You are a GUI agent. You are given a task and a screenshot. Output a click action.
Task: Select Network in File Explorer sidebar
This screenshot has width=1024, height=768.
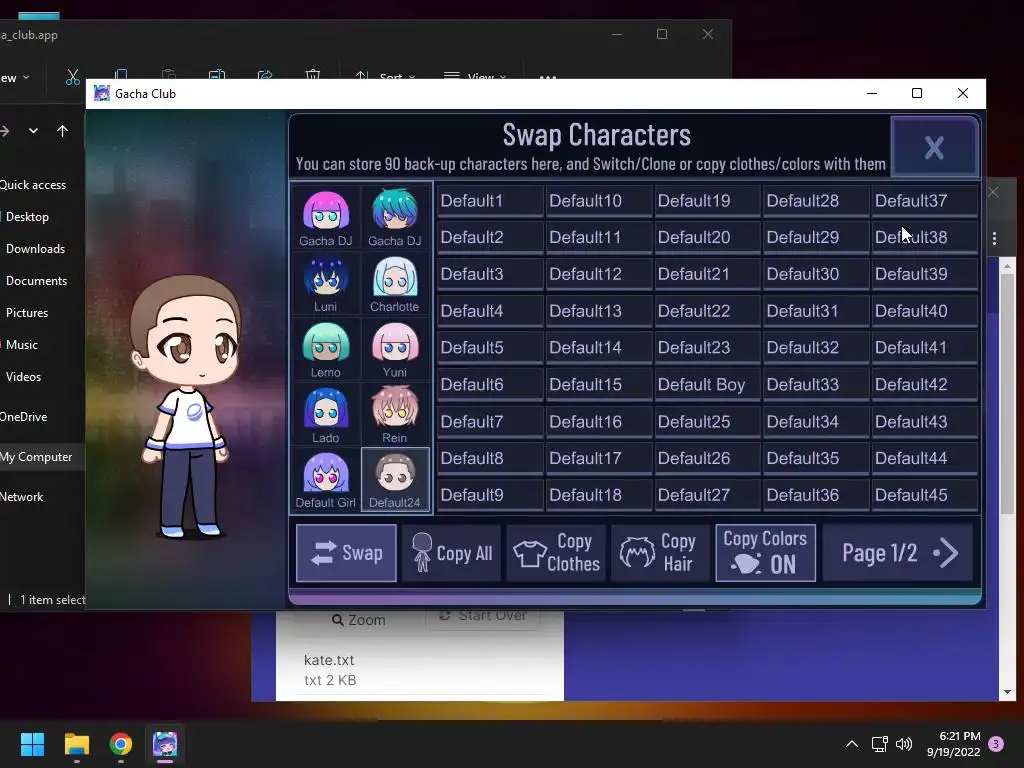[22, 497]
